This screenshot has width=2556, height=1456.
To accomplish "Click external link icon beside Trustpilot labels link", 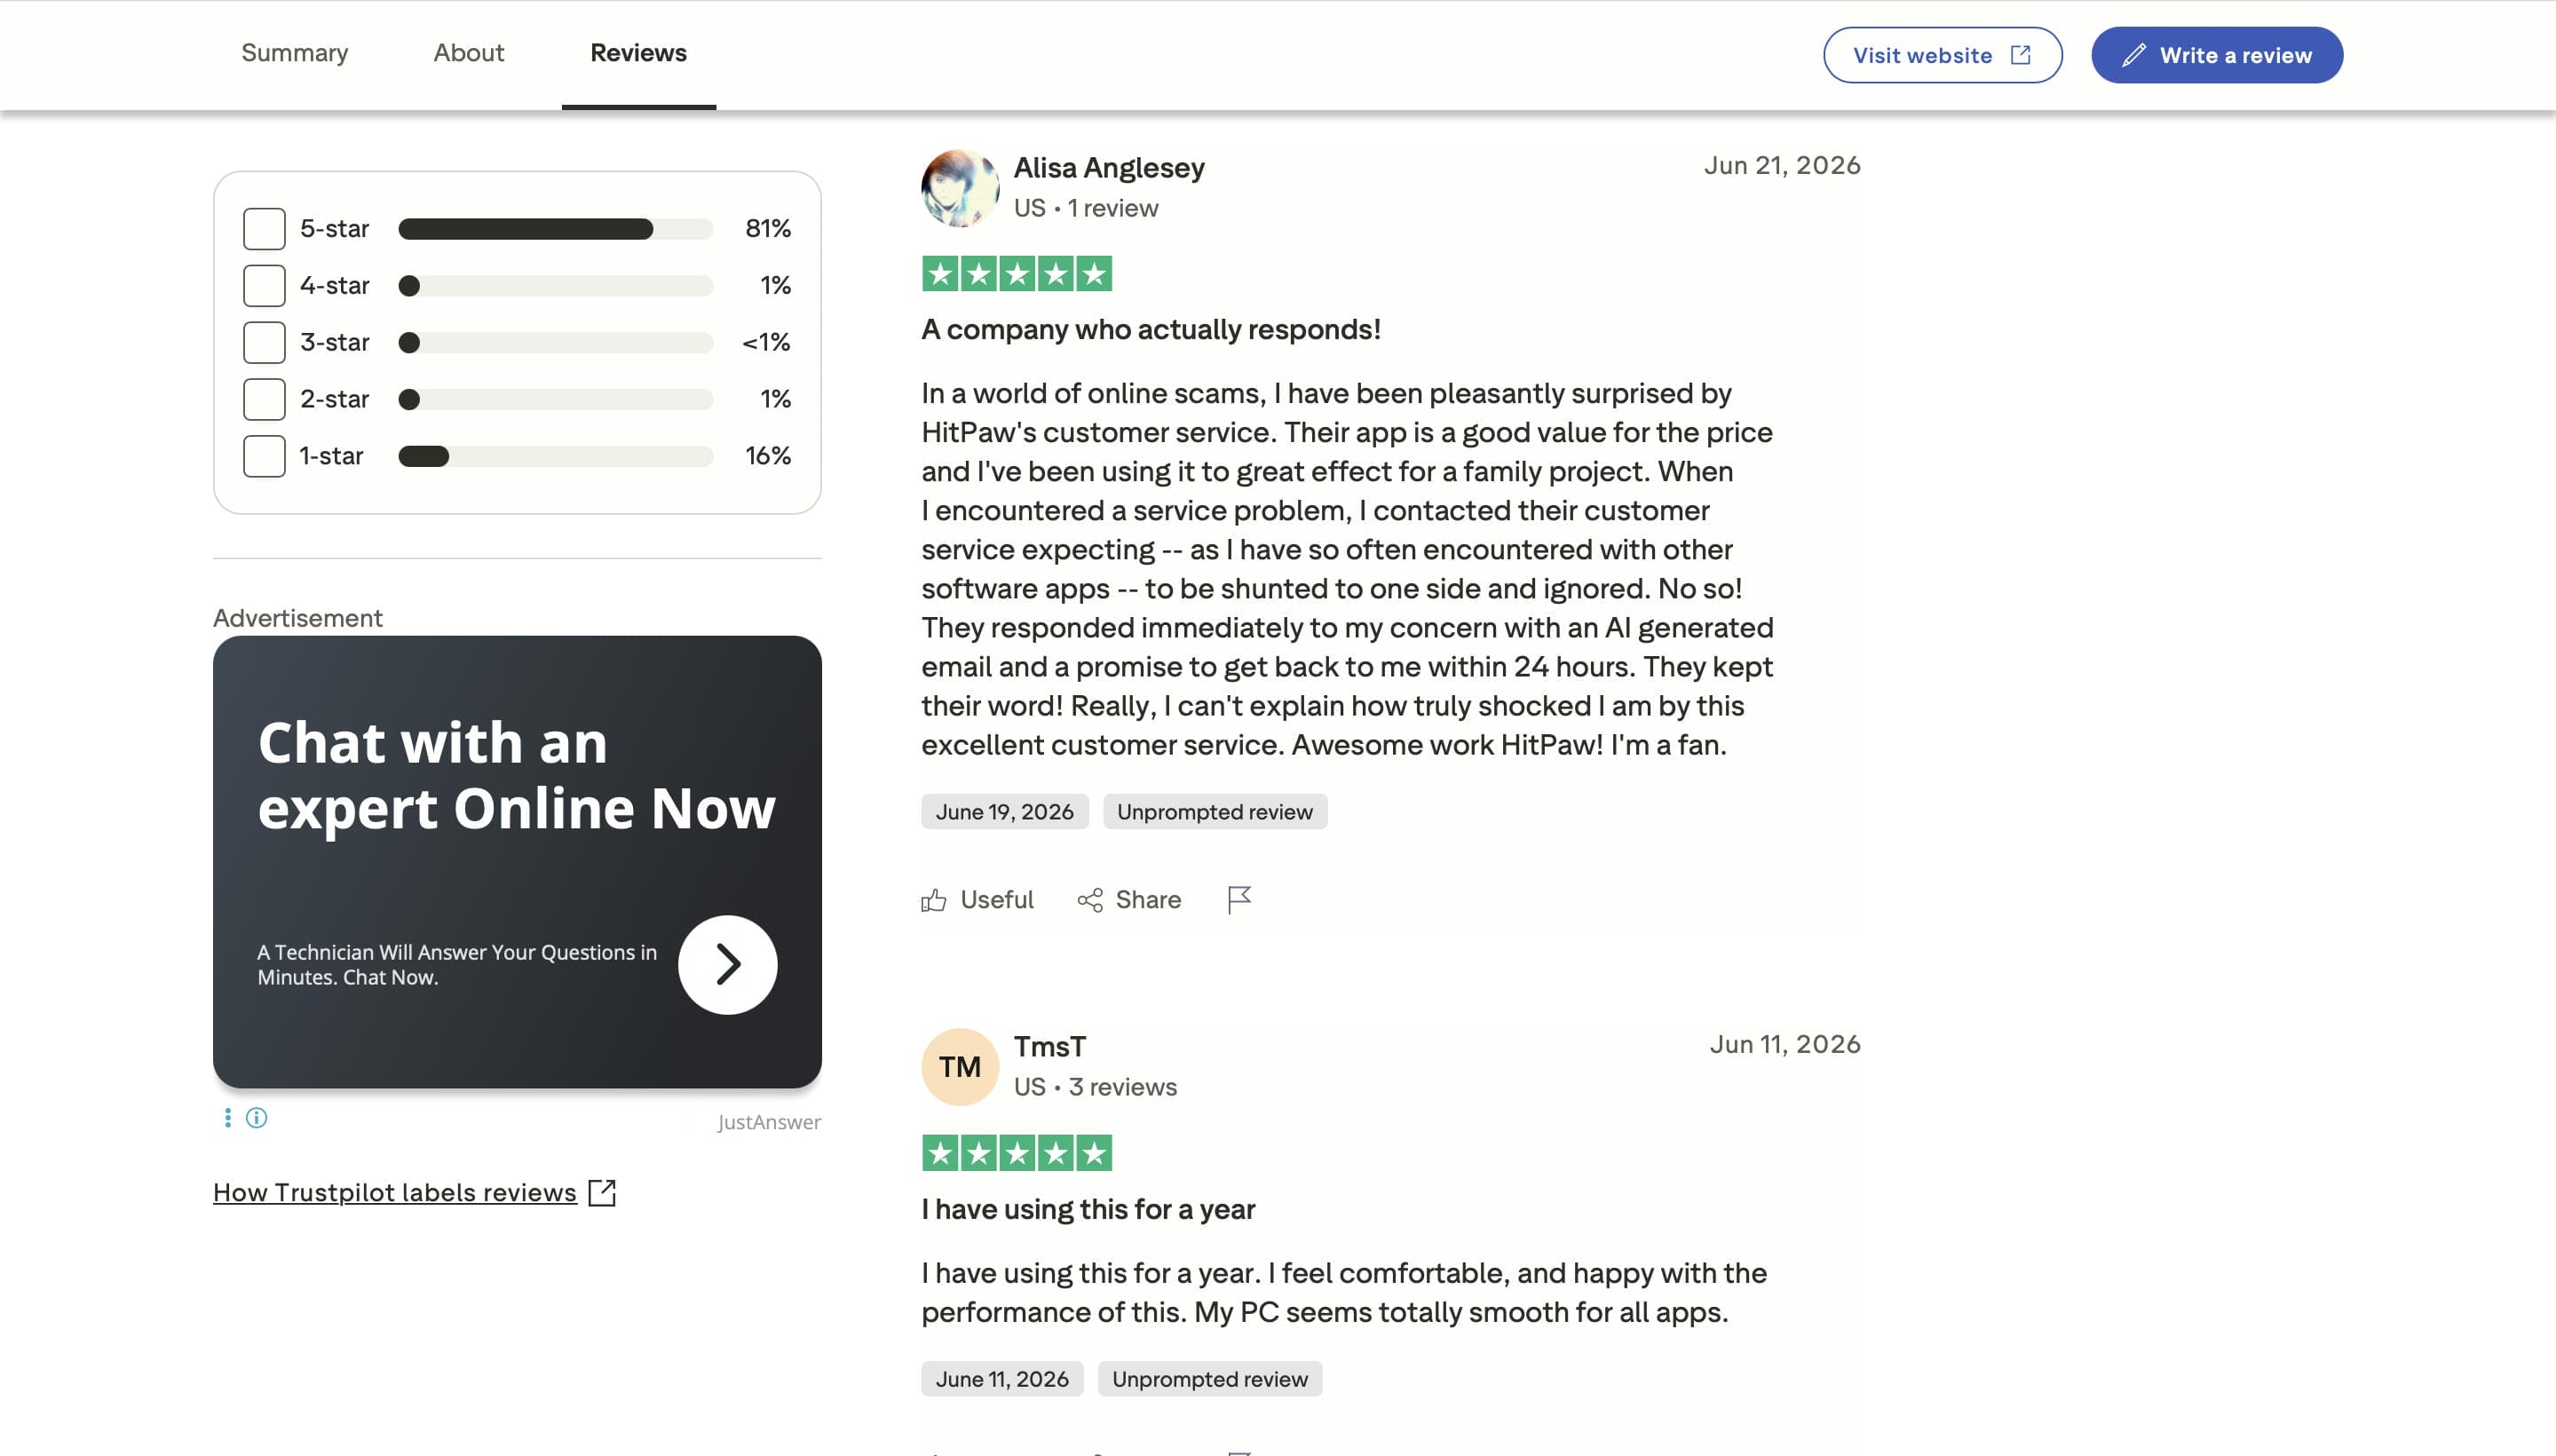I will [602, 1193].
